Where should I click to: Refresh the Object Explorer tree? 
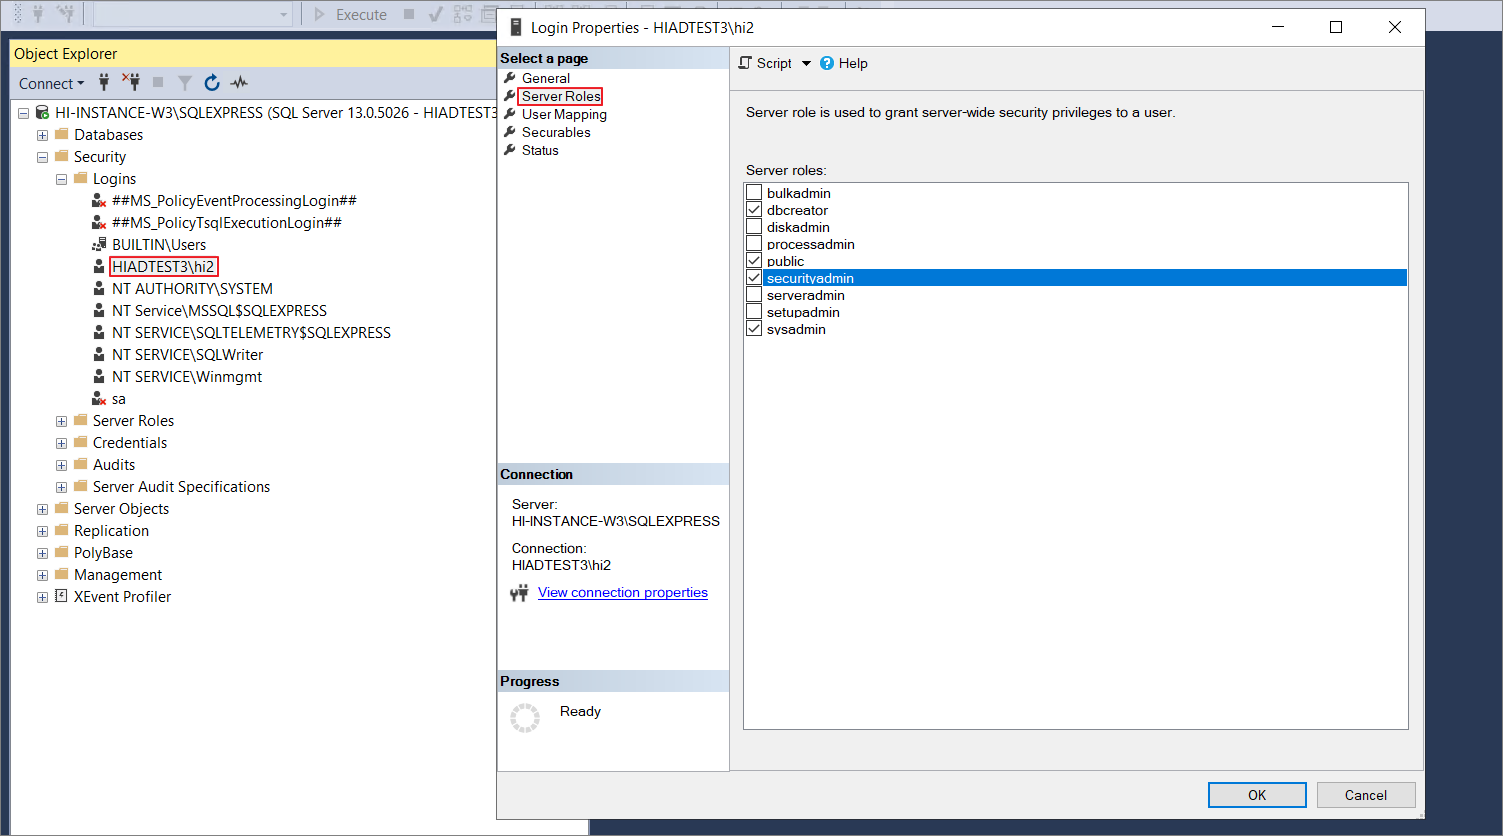(x=212, y=83)
